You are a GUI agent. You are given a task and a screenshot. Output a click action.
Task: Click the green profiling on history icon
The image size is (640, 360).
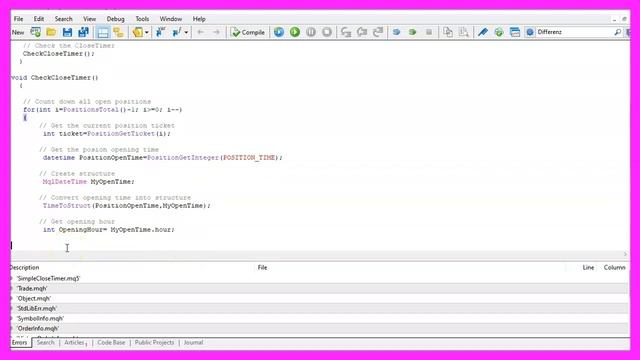(412, 32)
